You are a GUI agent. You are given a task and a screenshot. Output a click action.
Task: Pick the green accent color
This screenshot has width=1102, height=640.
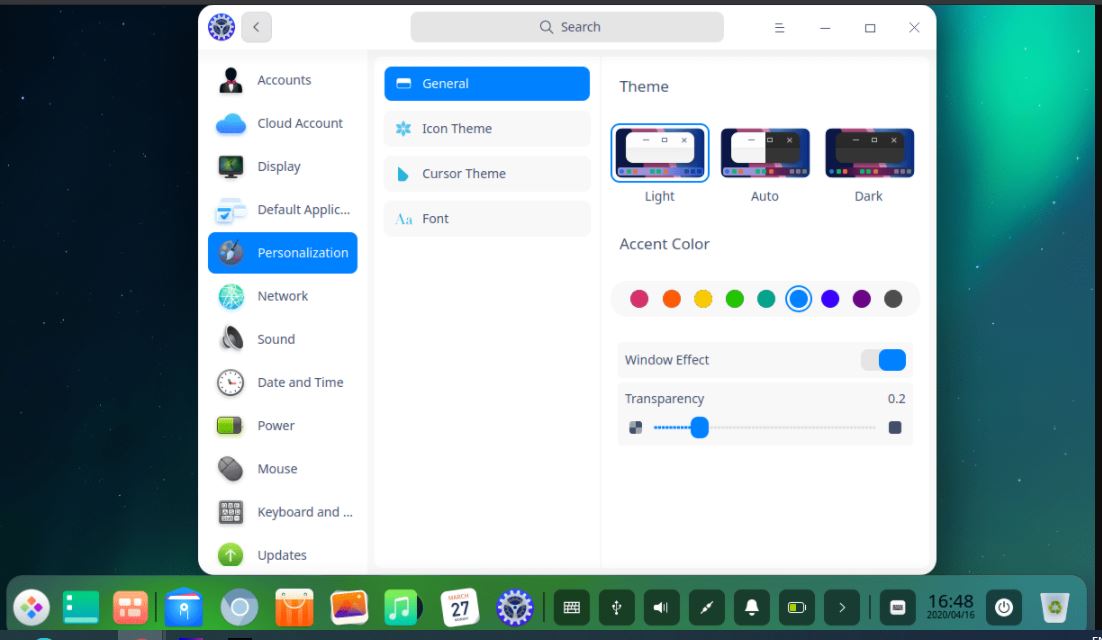point(734,299)
